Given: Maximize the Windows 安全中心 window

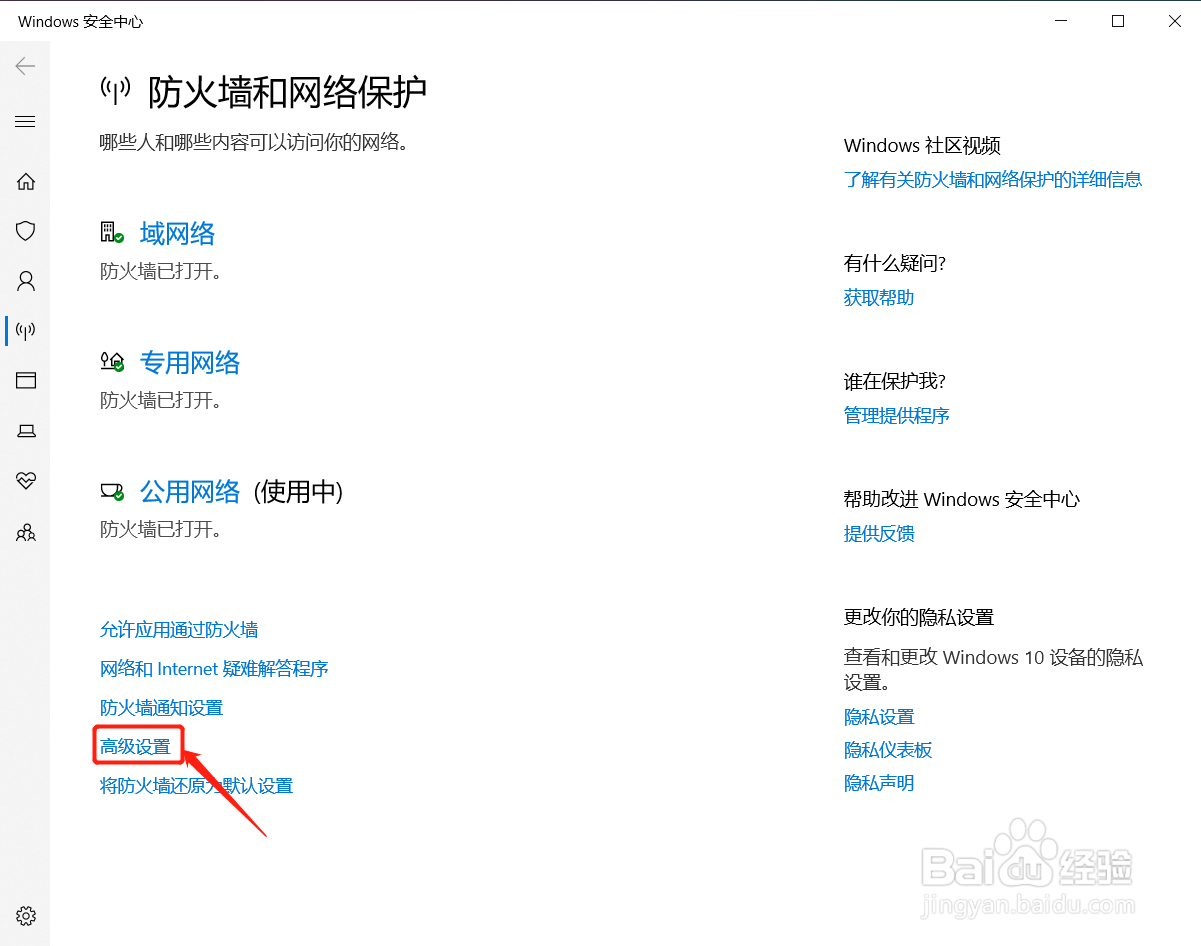Looking at the screenshot, I should pos(1118,21).
